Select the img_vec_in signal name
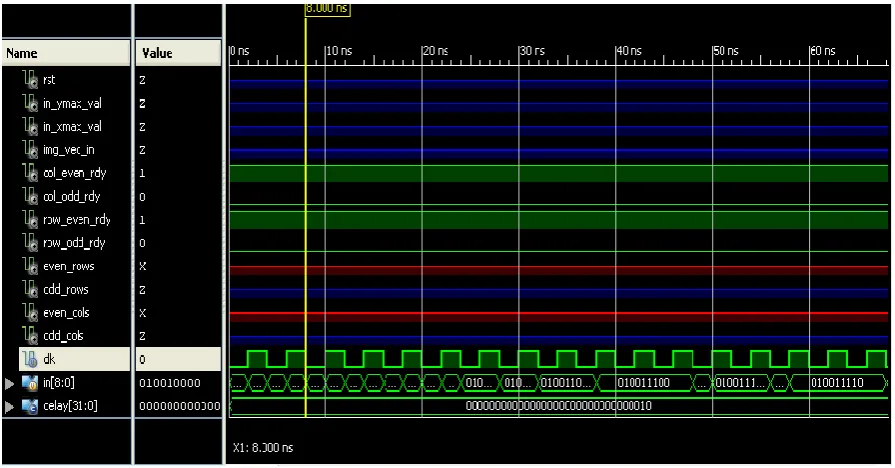 click(69, 150)
